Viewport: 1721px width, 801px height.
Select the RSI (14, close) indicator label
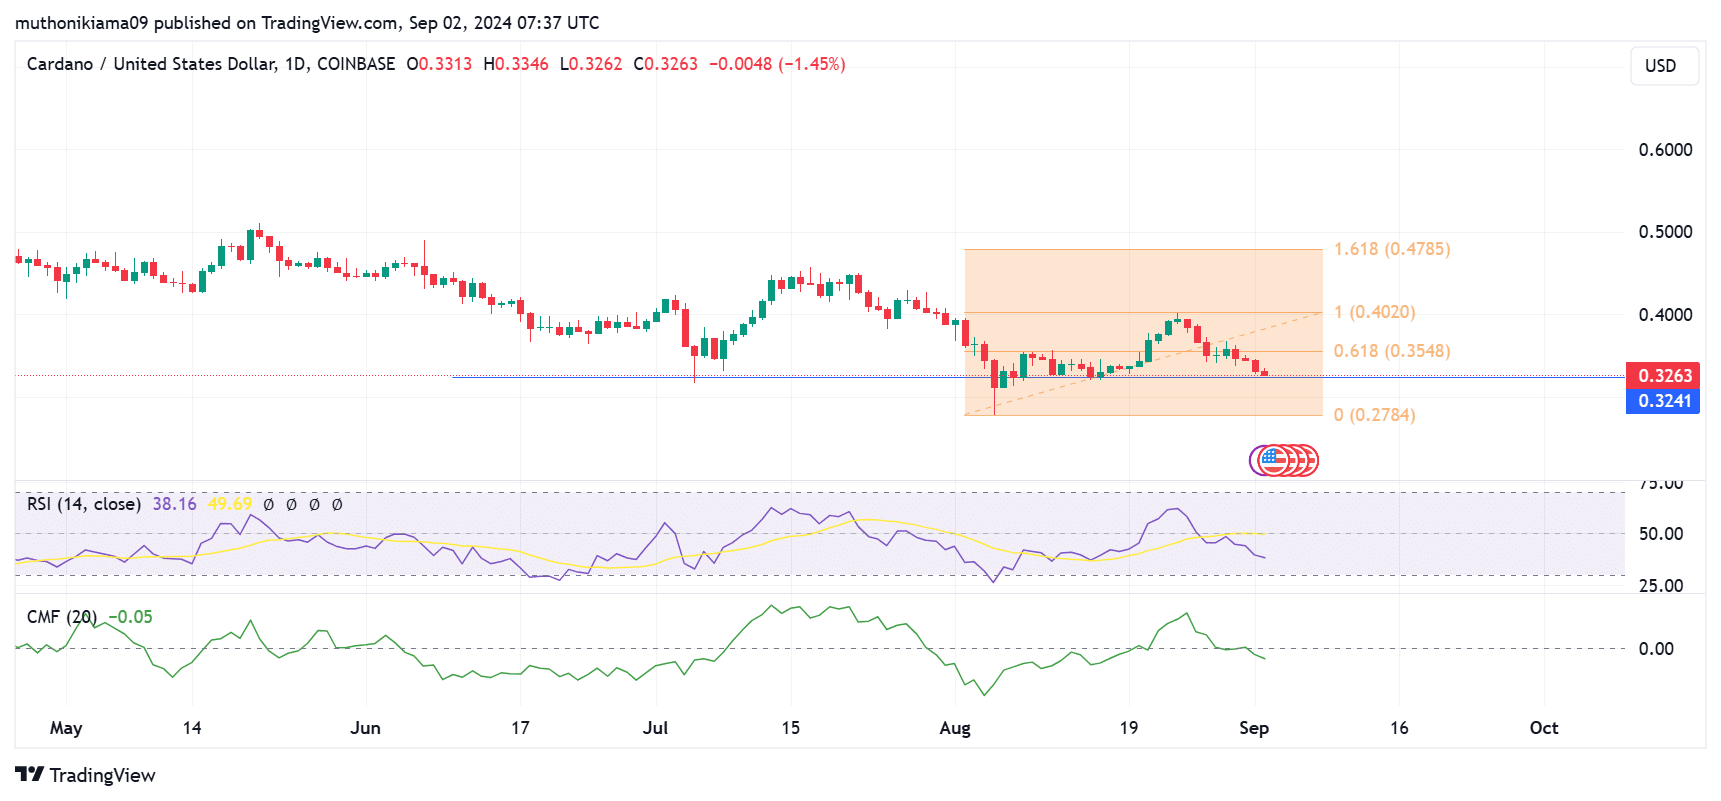84,504
